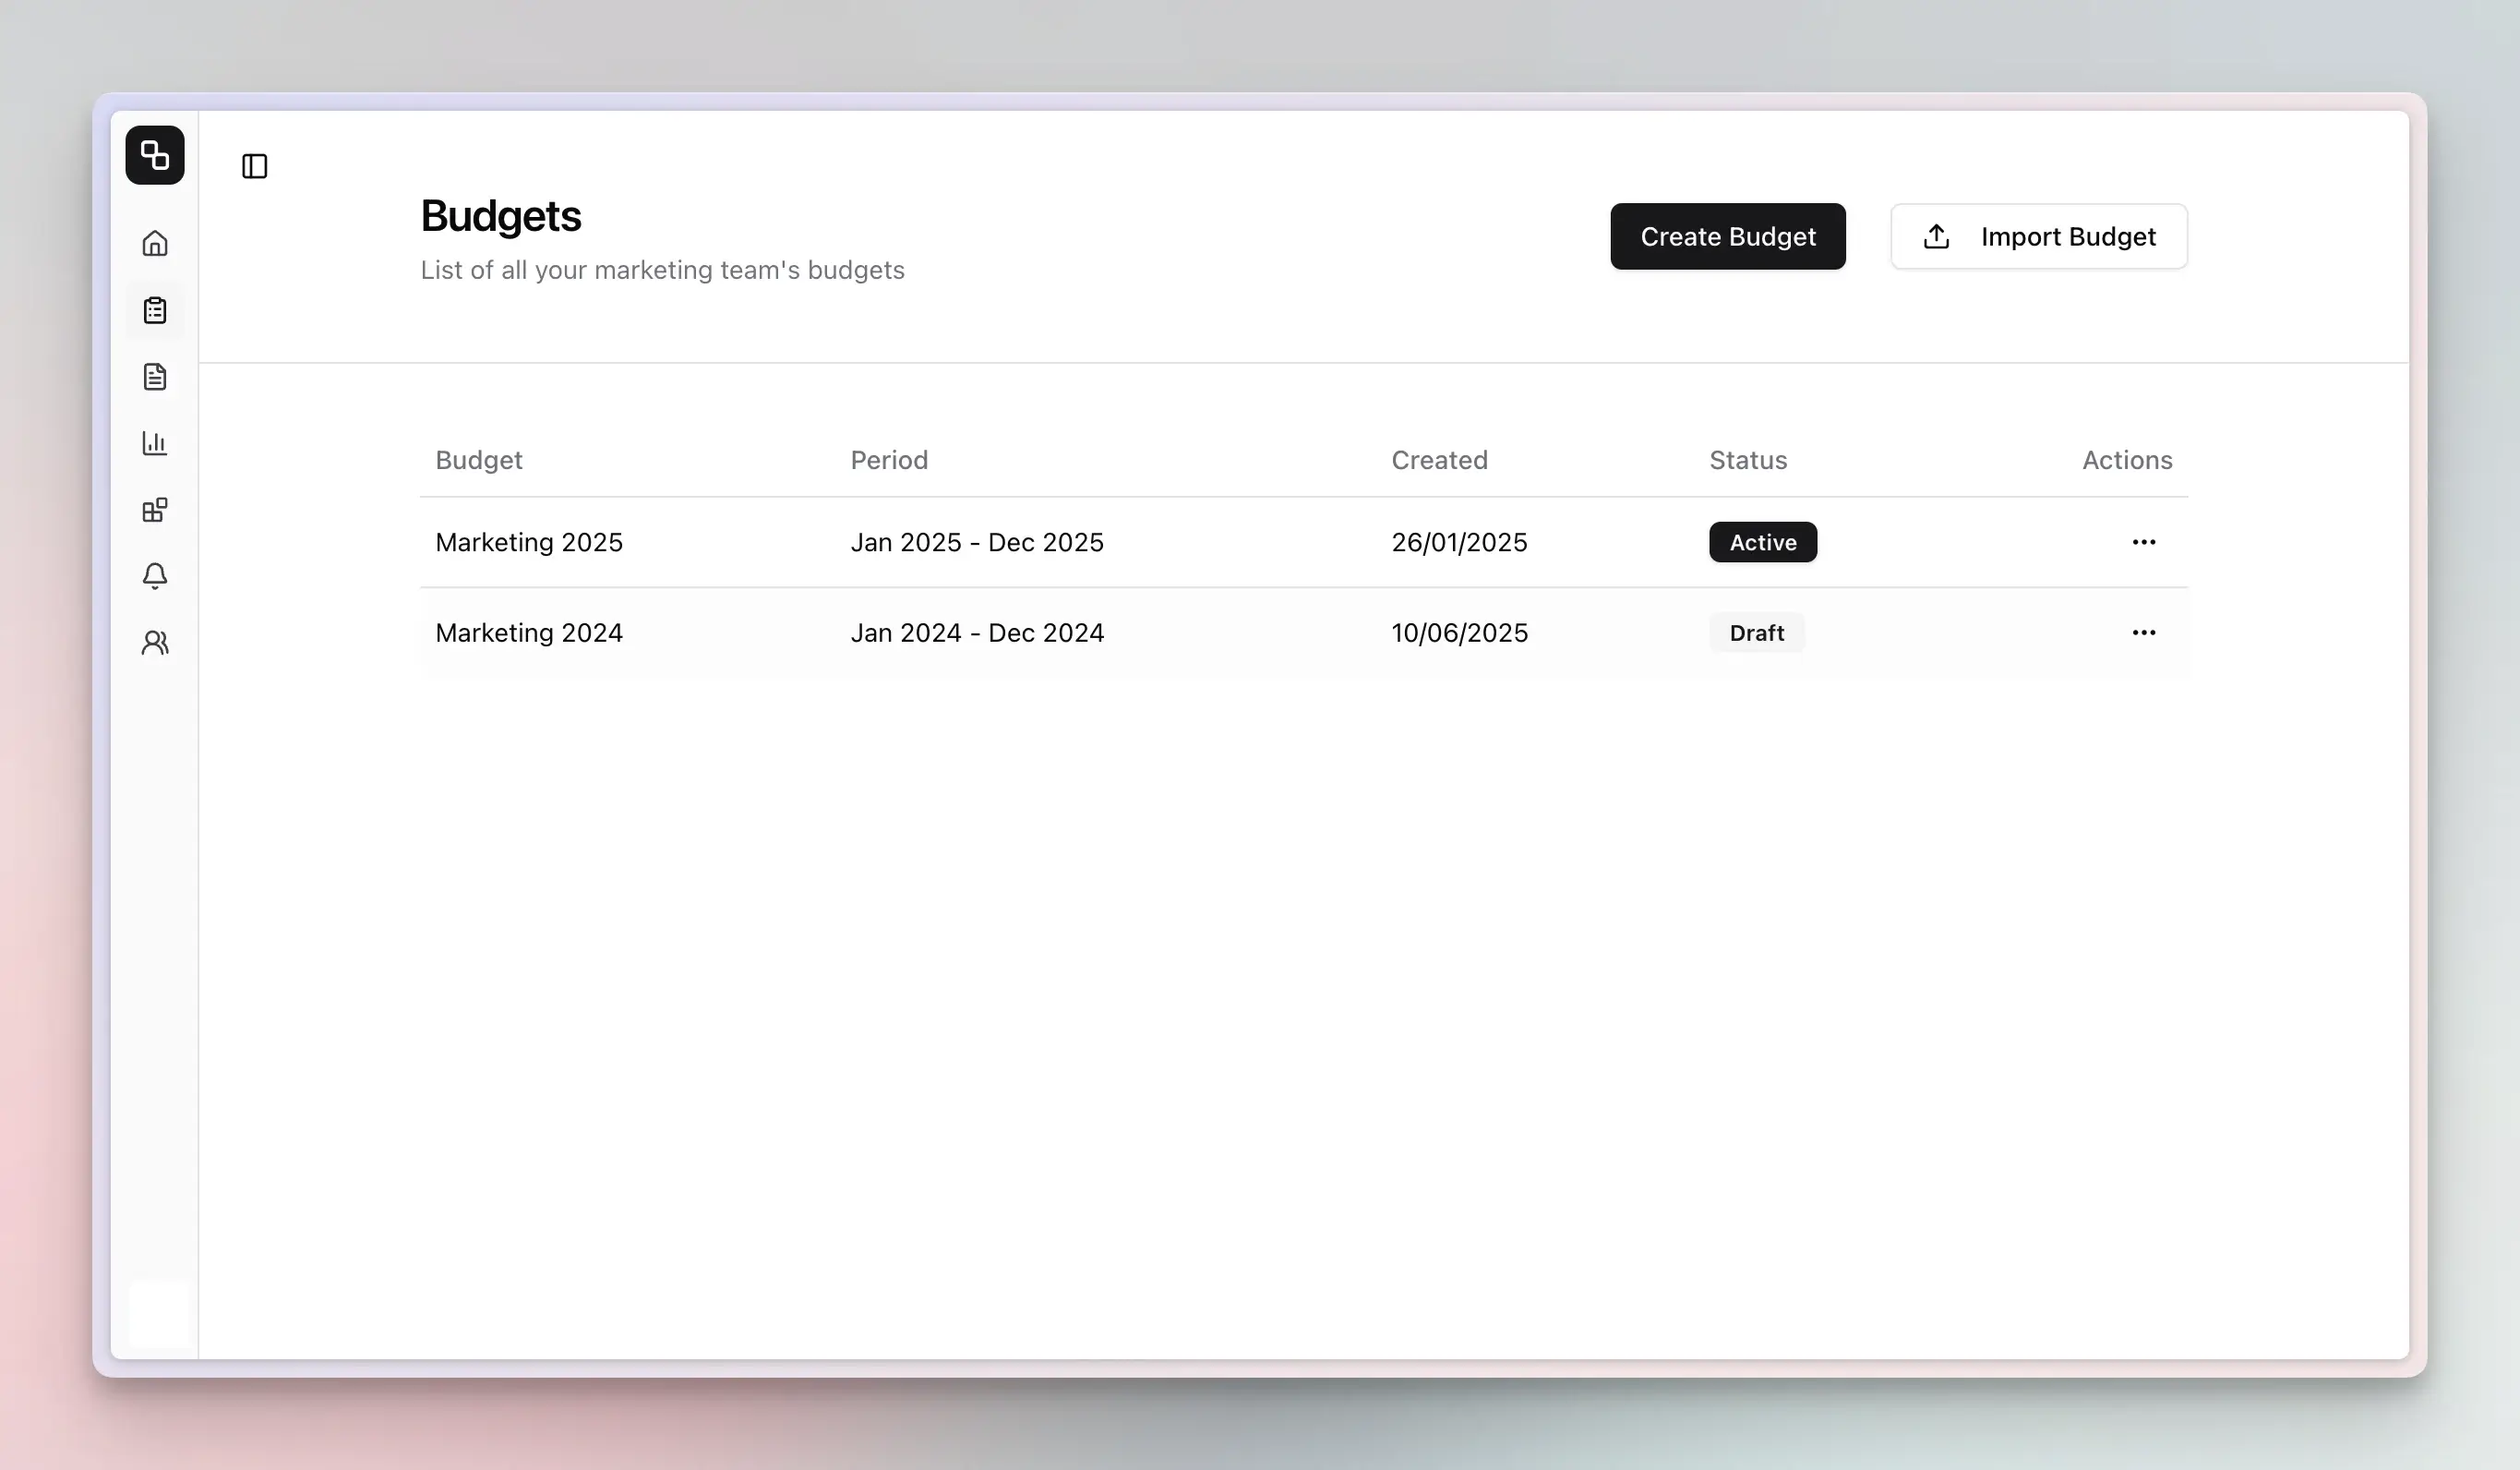Open integrations via blocks icon
The image size is (2520, 1470).
tap(155, 510)
